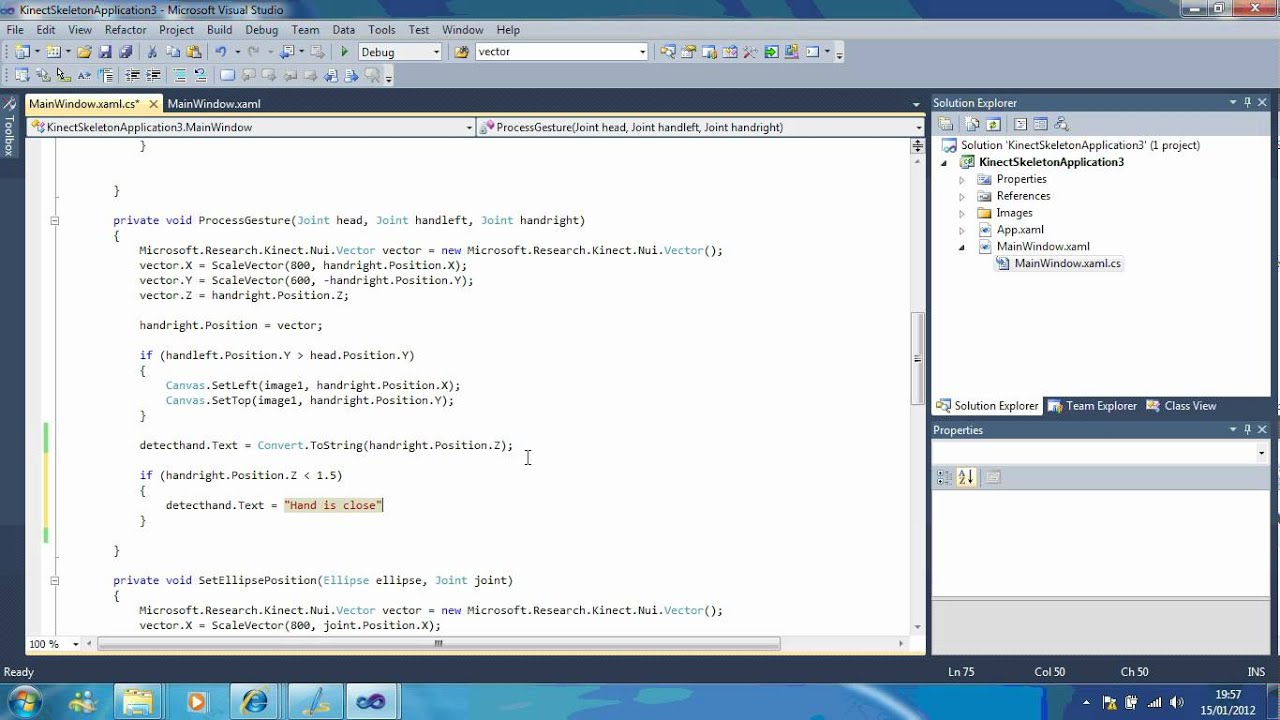Open the Refactor menu
This screenshot has height=720, width=1280.
pyautogui.click(x=125, y=30)
